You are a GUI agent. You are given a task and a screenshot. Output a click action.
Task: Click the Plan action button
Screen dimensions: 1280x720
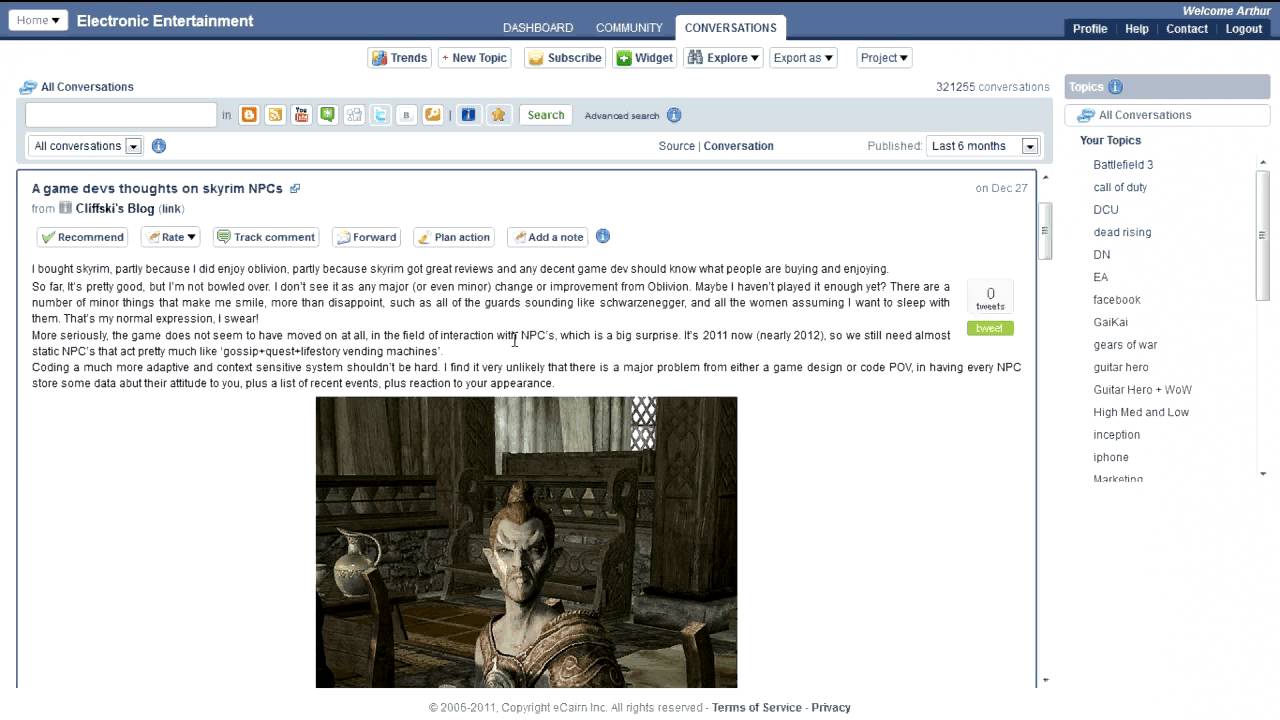coord(454,237)
